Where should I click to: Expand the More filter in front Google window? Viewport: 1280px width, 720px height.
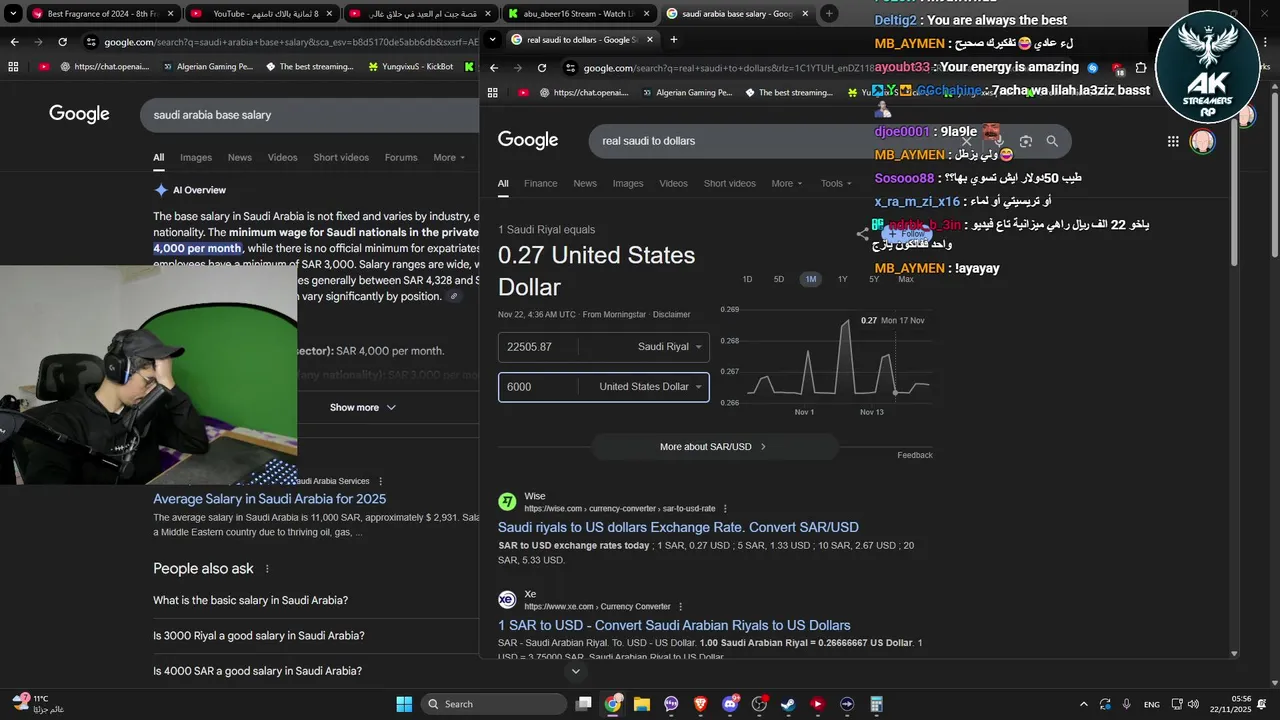(x=787, y=184)
